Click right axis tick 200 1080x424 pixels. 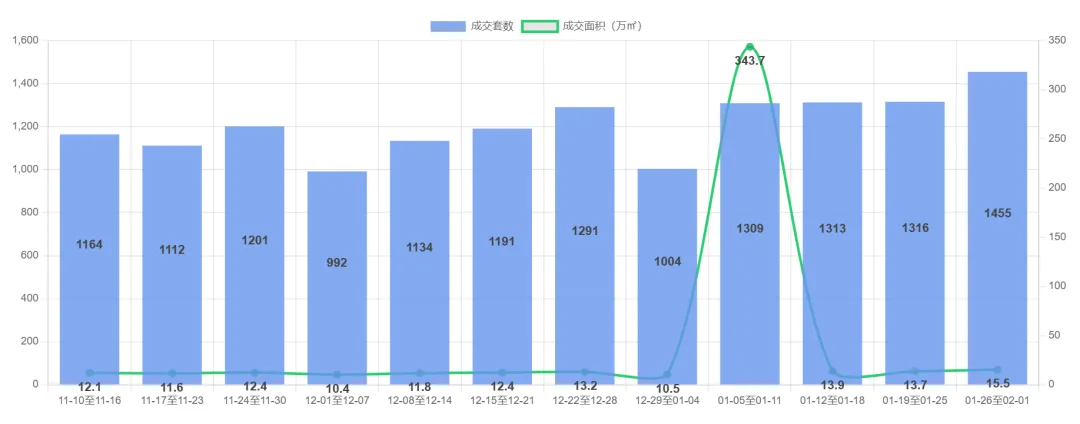(1057, 188)
